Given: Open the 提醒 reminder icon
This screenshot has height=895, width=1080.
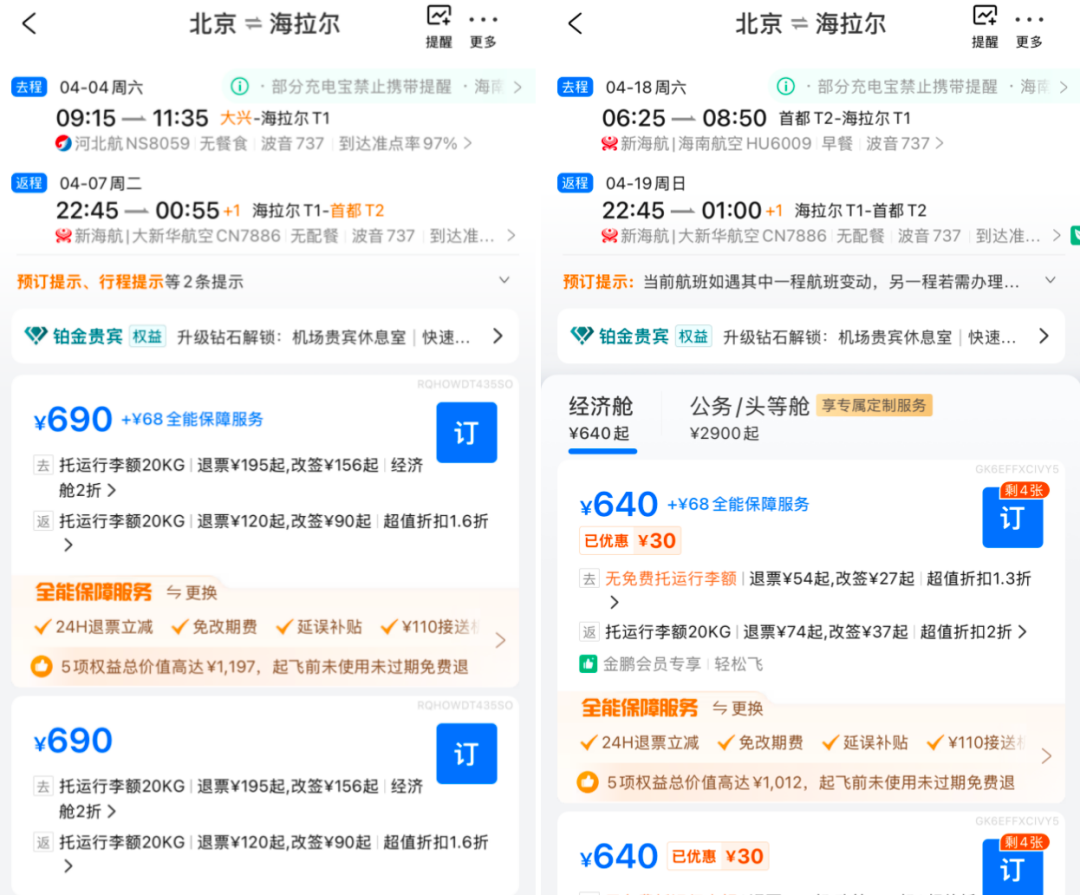Looking at the screenshot, I should tap(438, 22).
